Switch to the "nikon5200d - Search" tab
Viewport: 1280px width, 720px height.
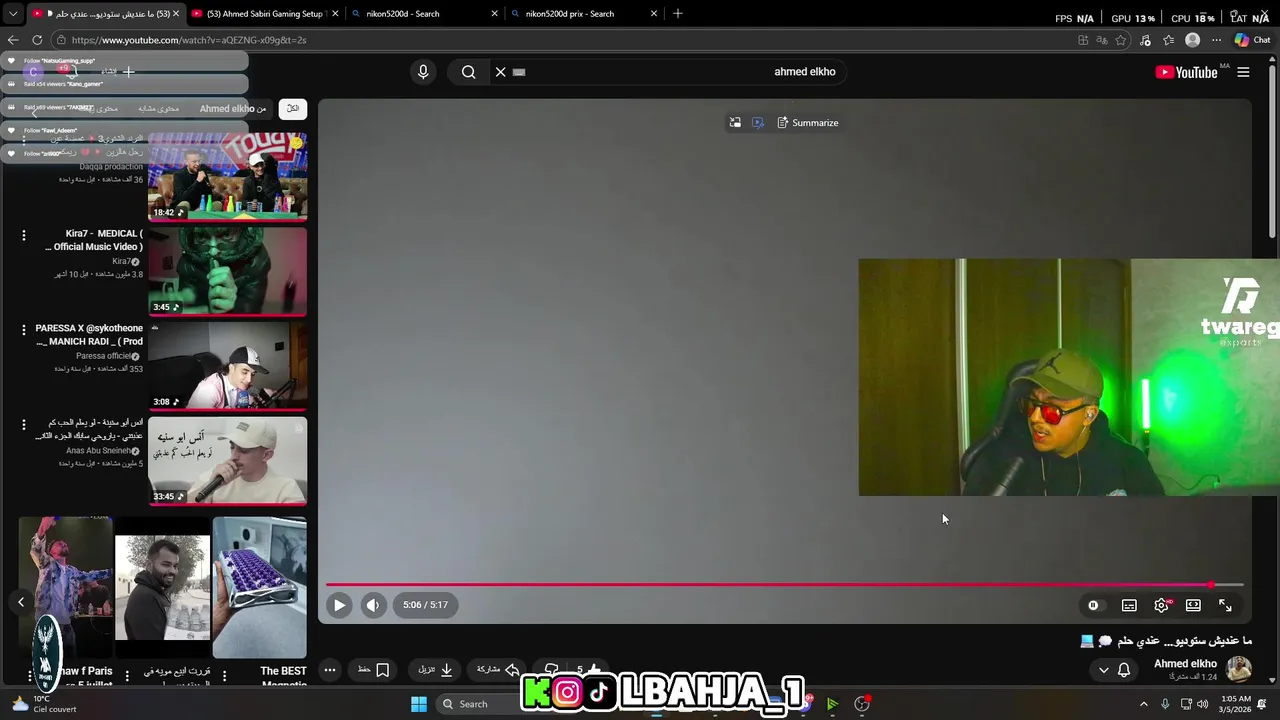tap(425, 14)
